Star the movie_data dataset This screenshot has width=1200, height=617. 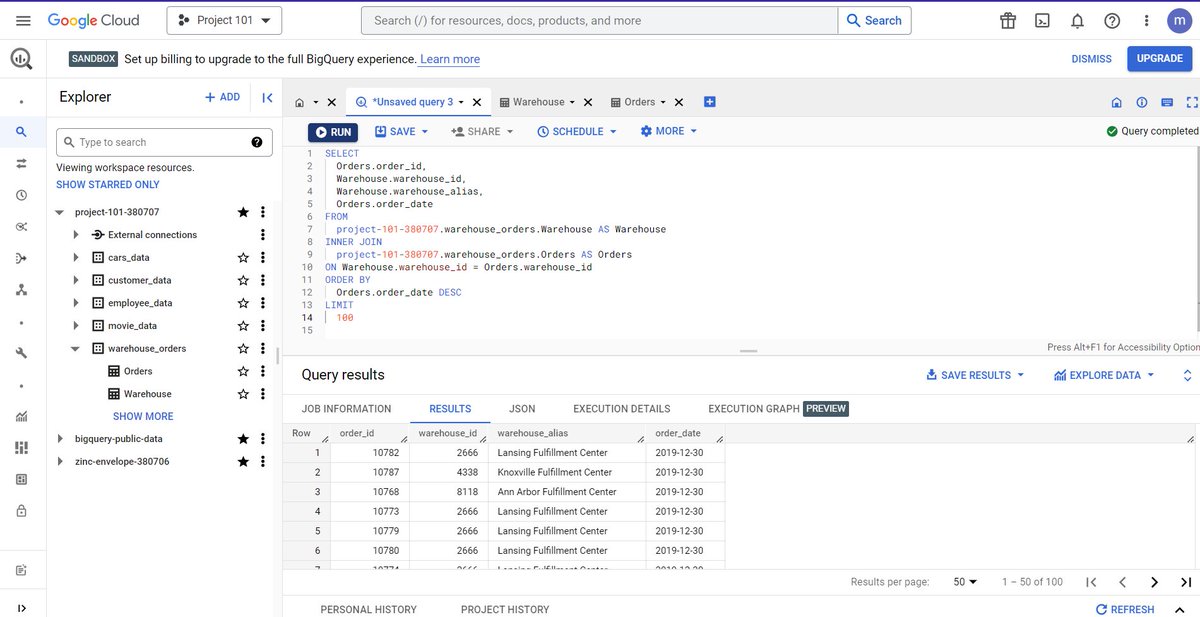point(243,326)
